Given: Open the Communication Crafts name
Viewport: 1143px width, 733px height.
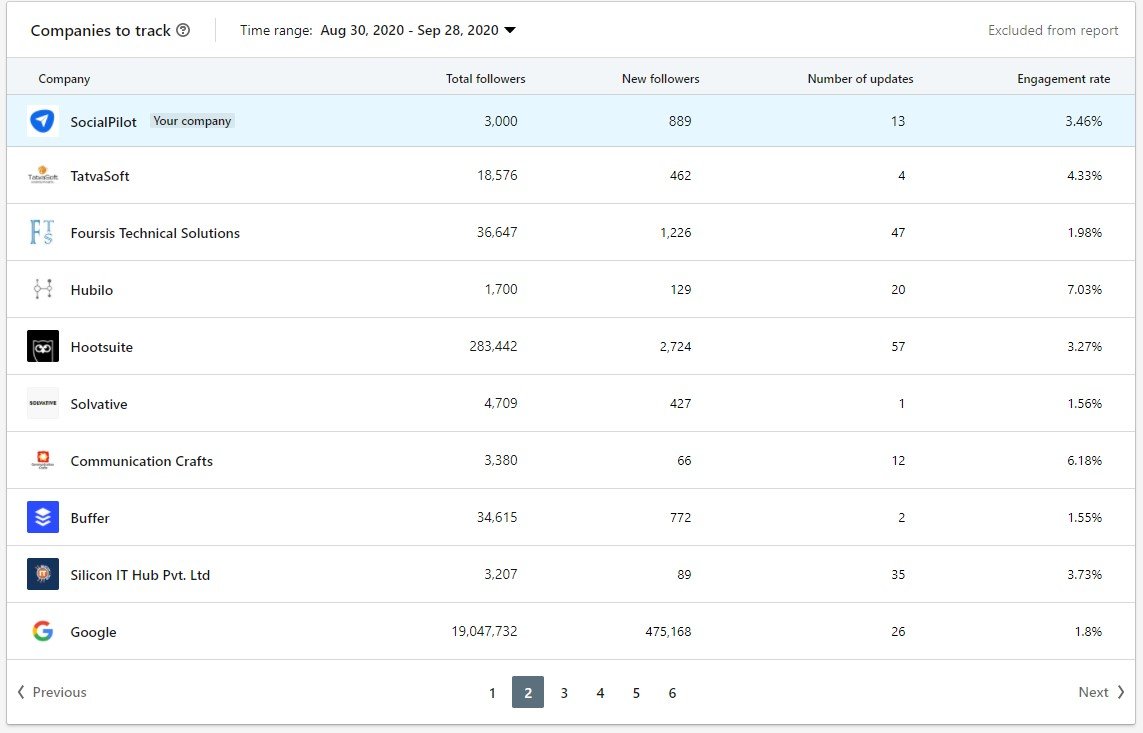Looking at the screenshot, I should [141, 461].
